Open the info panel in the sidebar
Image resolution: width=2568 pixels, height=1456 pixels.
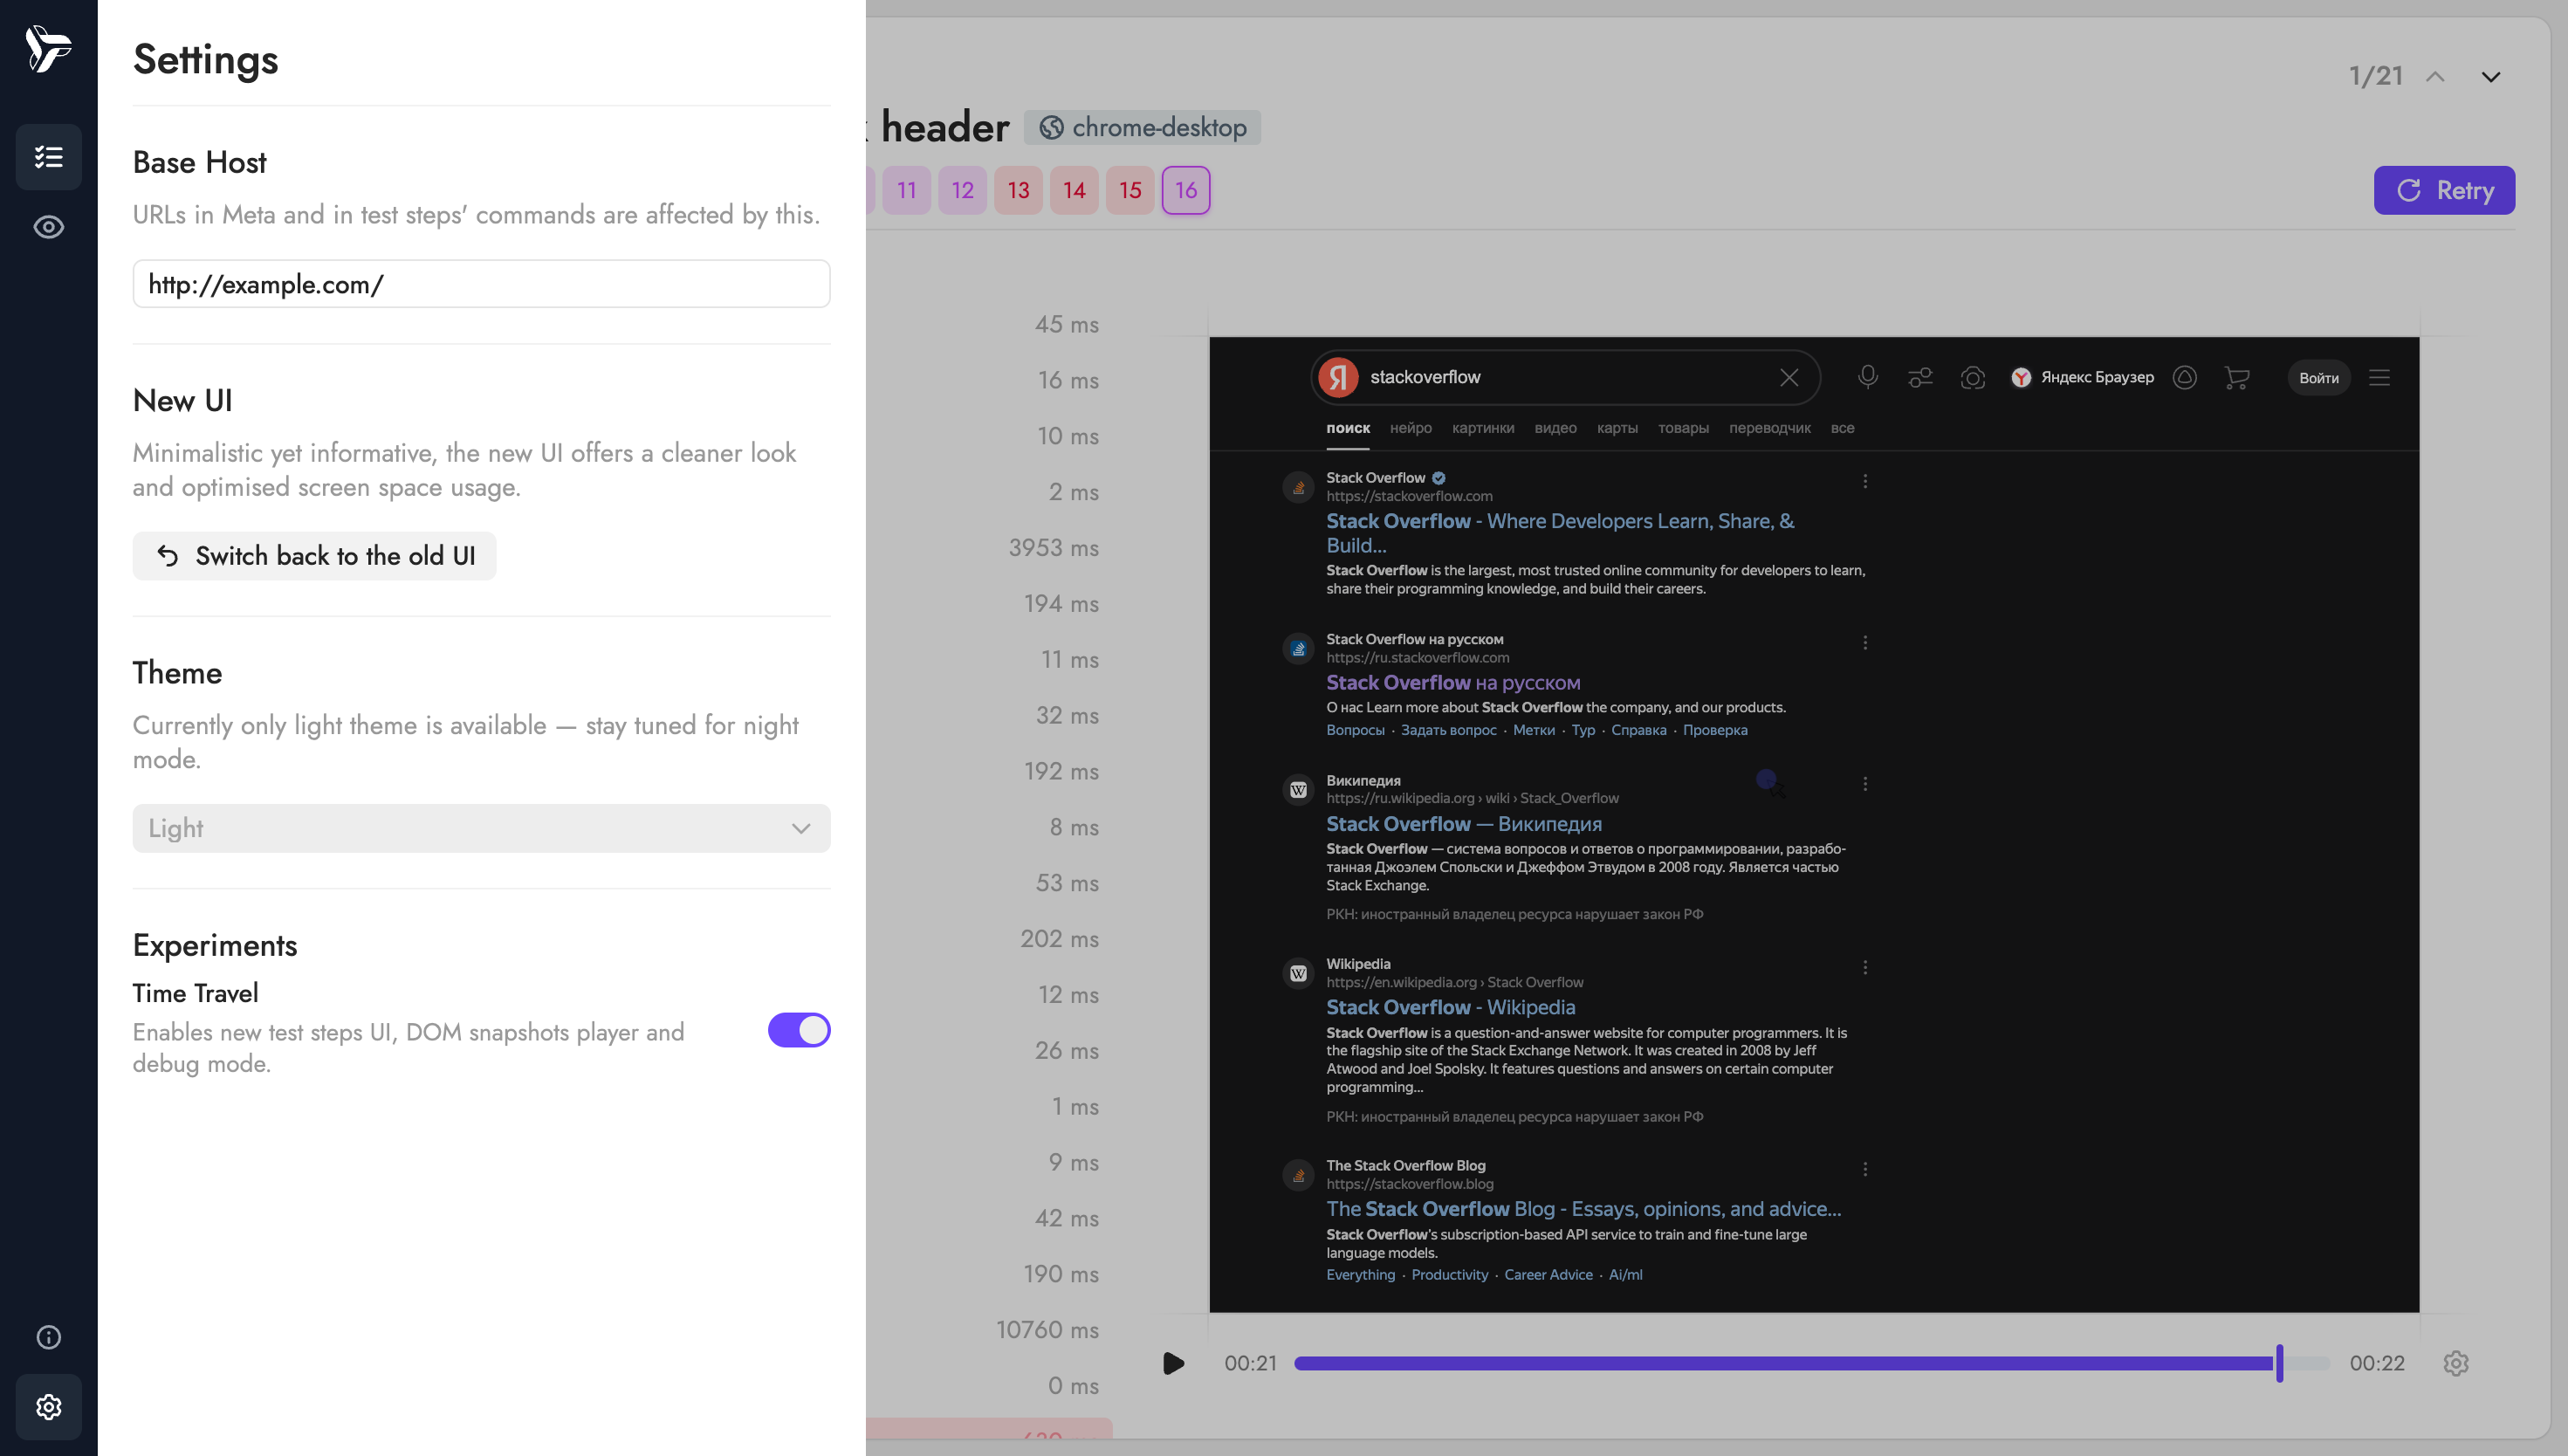[48, 1337]
